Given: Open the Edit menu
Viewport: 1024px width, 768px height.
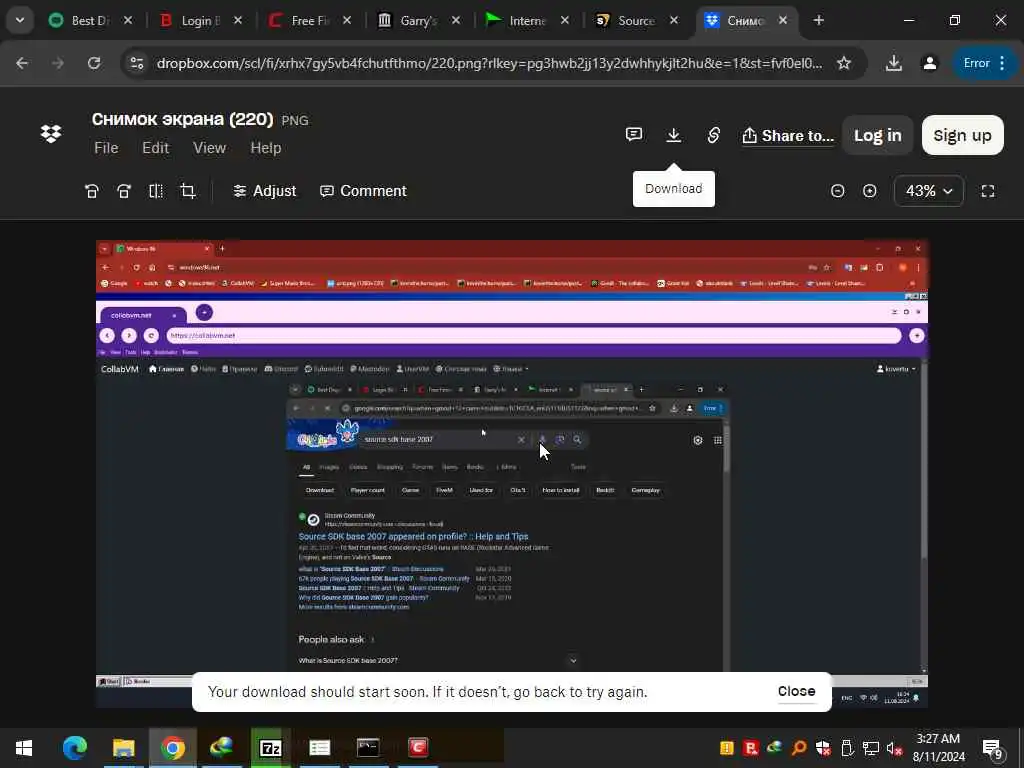Looking at the screenshot, I should click(x=155, y=148).
